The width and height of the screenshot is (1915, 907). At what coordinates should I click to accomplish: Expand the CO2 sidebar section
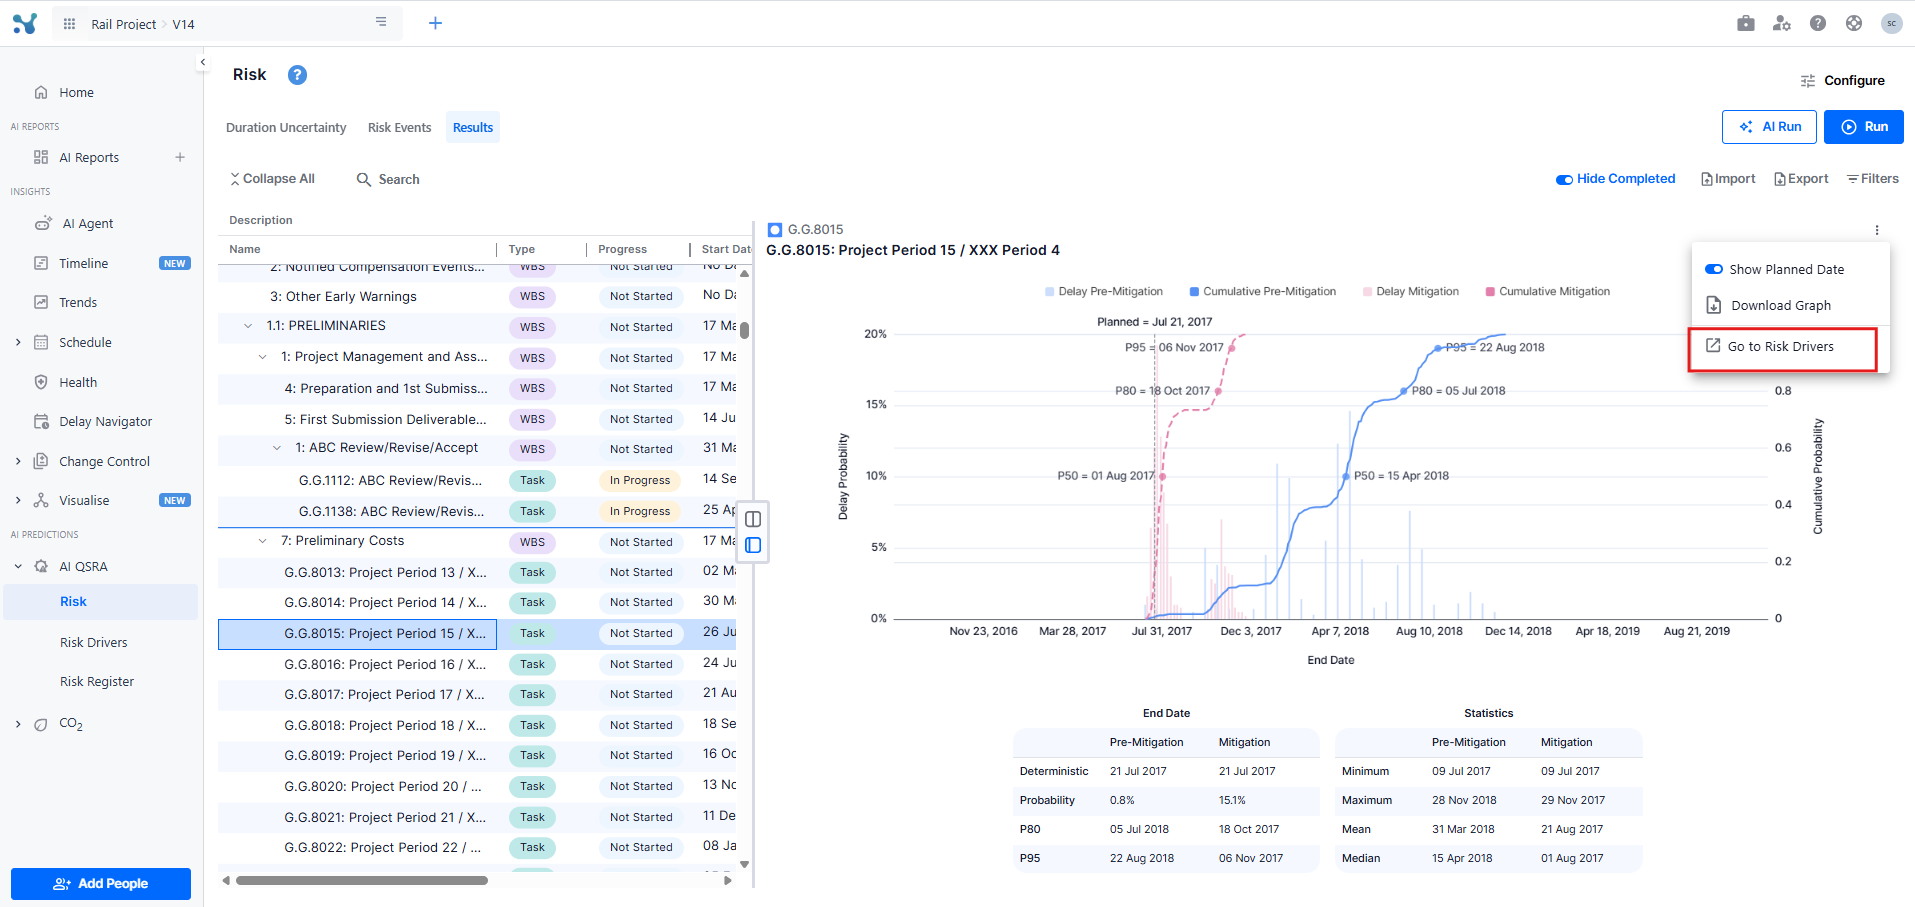click(x=18, y=724)
